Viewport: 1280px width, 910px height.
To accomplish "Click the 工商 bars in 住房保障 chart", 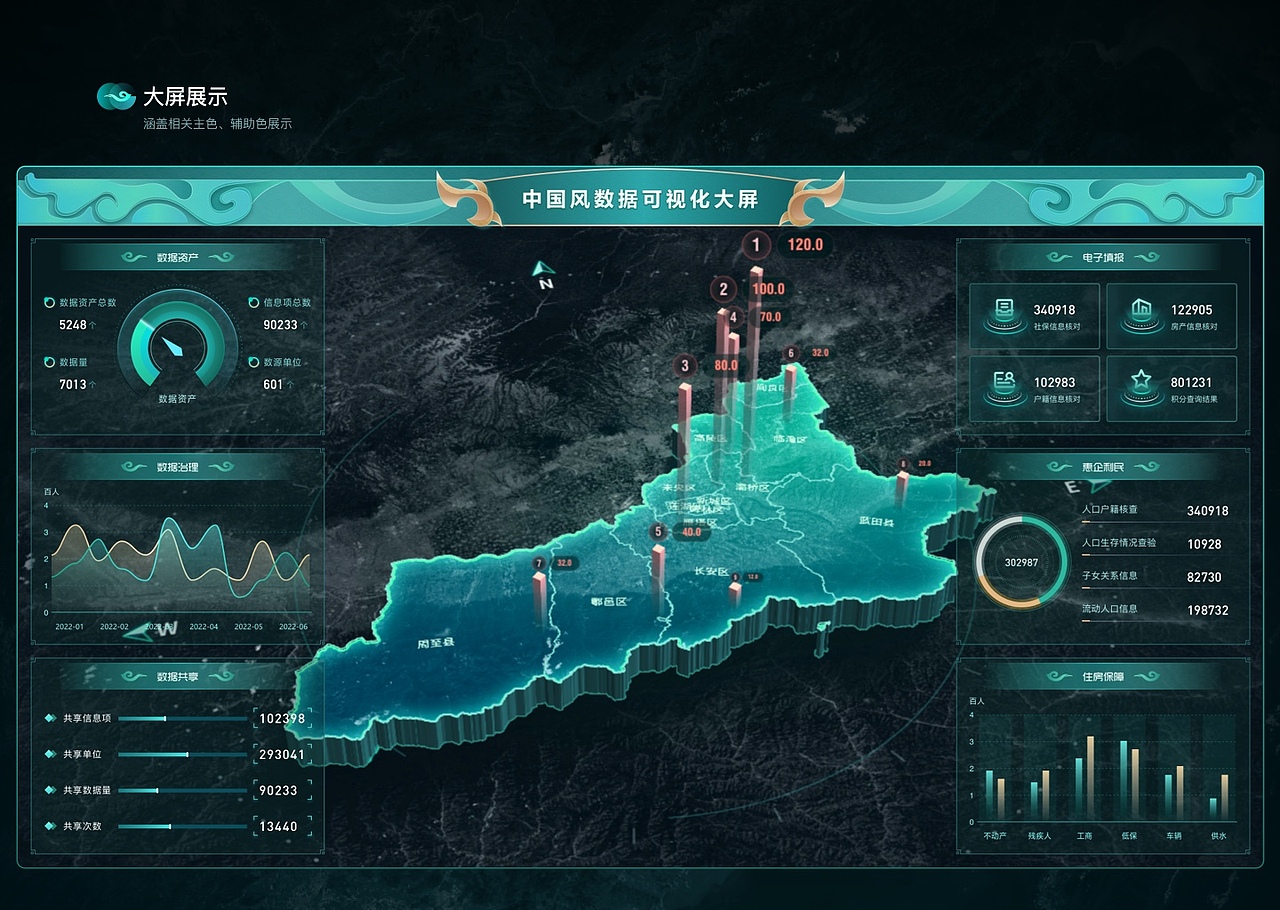I will [x=1085, y=778].
